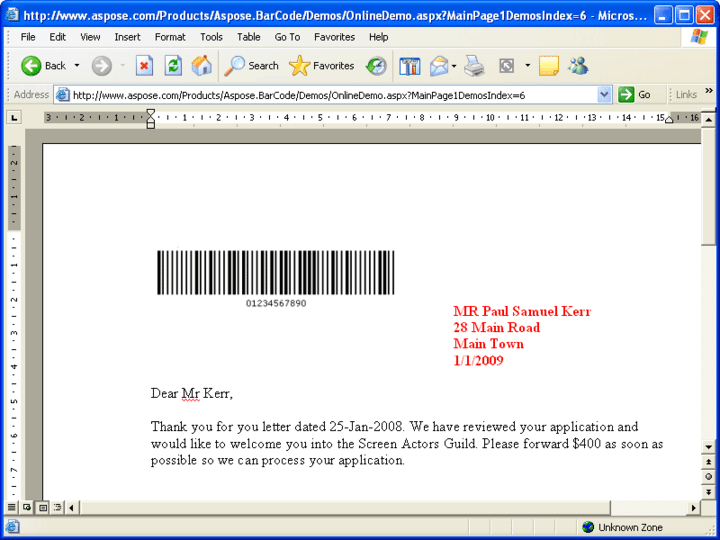
Task: Click the barcode number 01234567890
Action: (276, 304)
